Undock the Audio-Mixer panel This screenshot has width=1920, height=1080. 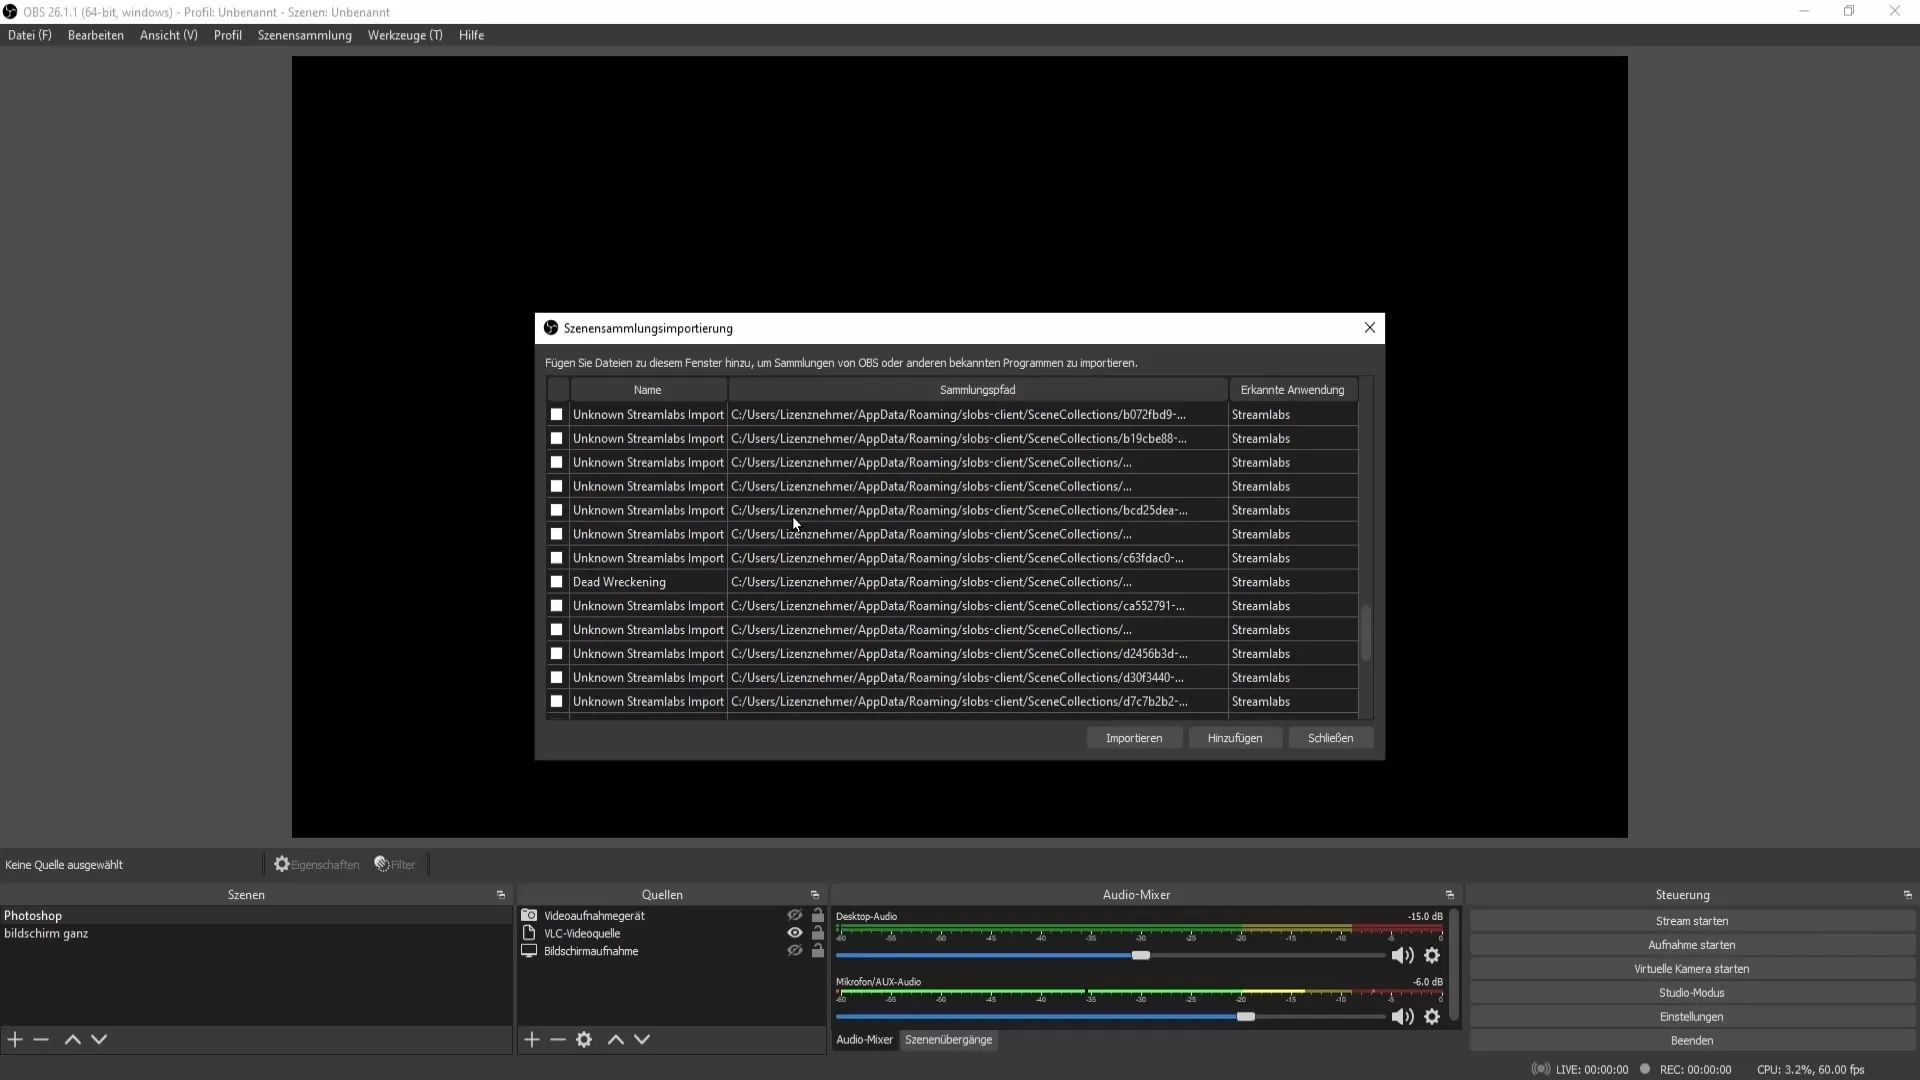(1450, 895)
